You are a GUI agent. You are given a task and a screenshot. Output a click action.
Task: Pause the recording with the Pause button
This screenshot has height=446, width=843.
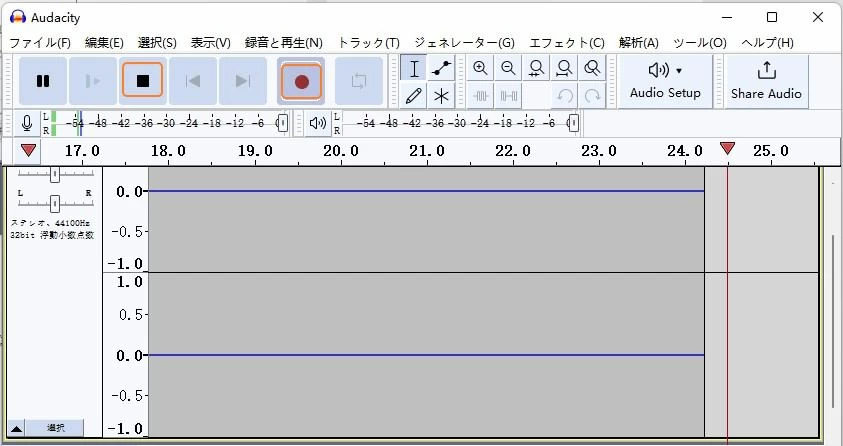(x=43, y=81)
